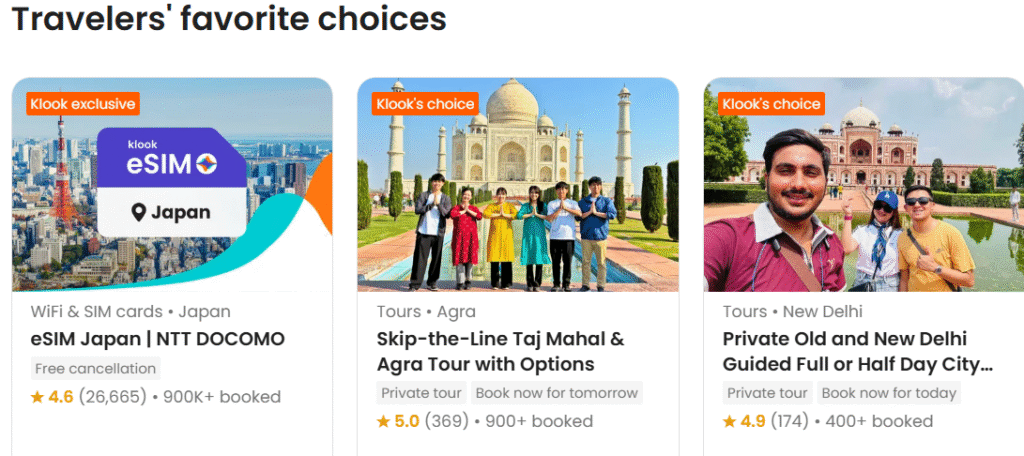Click Private tour tag on Agra card

point(420,393)
